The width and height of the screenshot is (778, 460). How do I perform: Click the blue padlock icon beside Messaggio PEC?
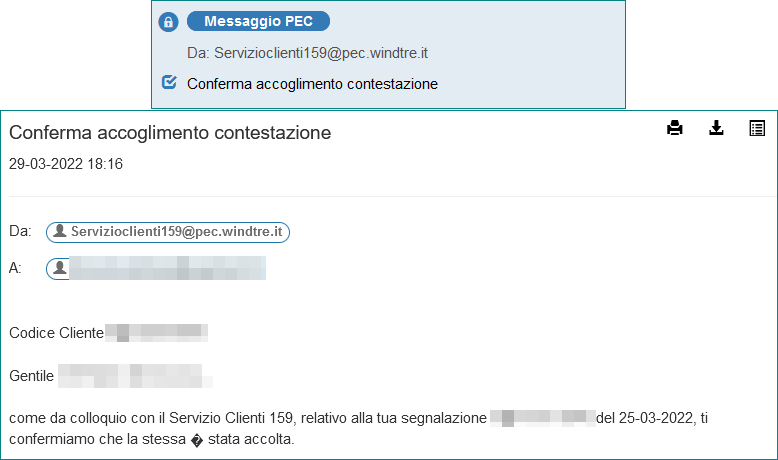click(168, 22)
